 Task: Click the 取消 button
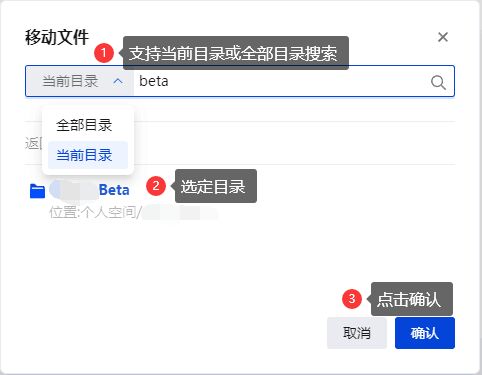pyautogui.click(x=357, y=333)
